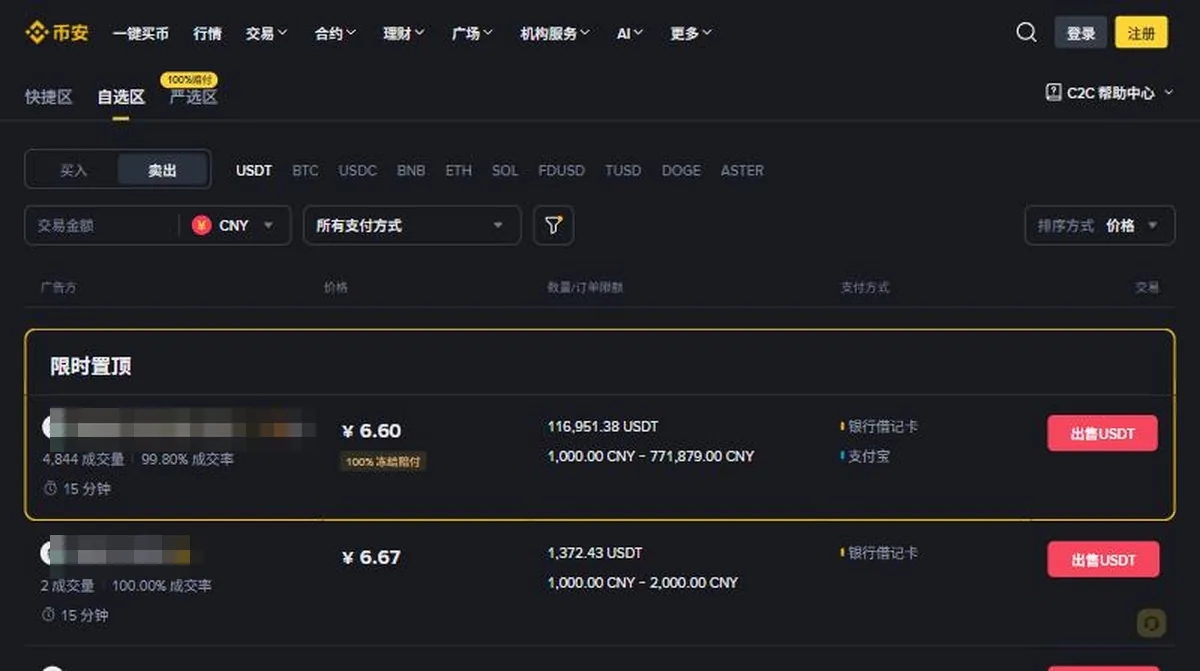
Task: Expand the 理财 menu
Action: coord(404,33)
